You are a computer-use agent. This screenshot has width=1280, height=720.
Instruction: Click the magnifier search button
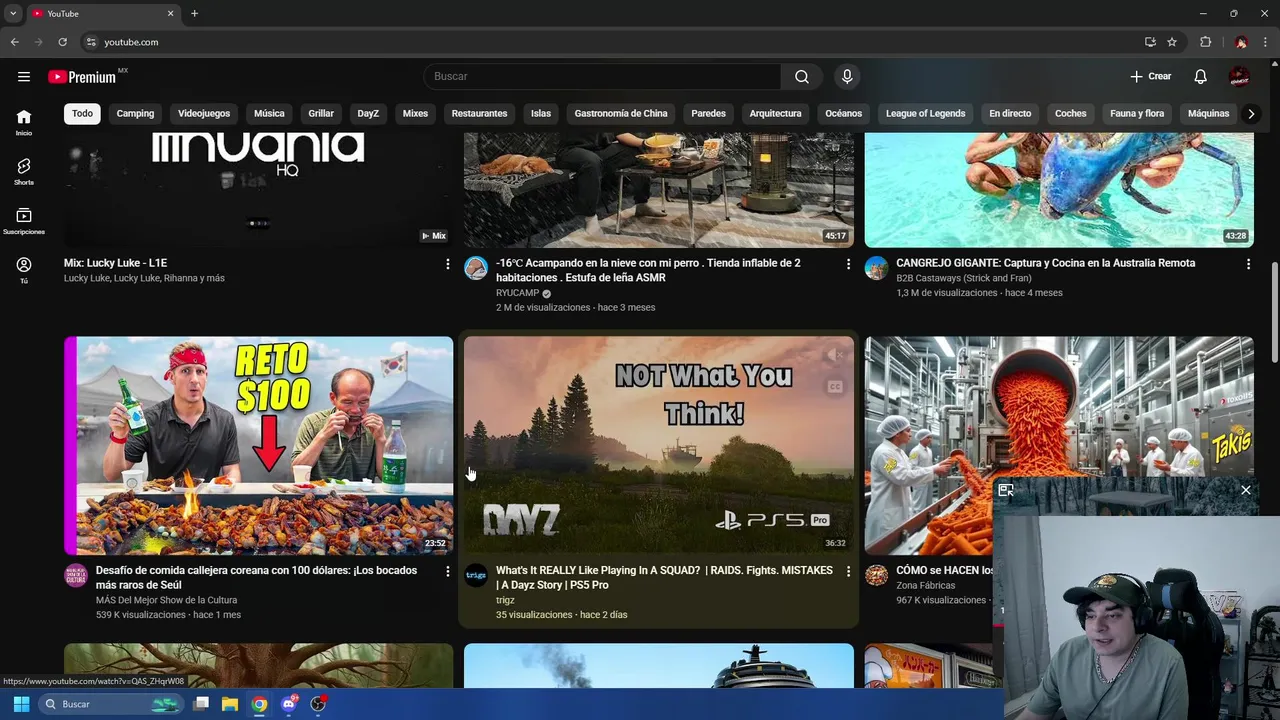click(x=802, y=76)
